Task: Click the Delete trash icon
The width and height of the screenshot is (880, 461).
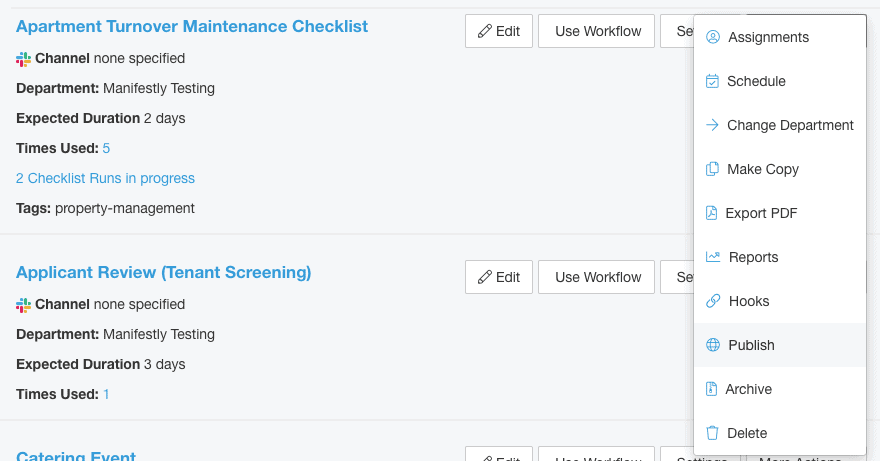Action: (x=713, y=433)
